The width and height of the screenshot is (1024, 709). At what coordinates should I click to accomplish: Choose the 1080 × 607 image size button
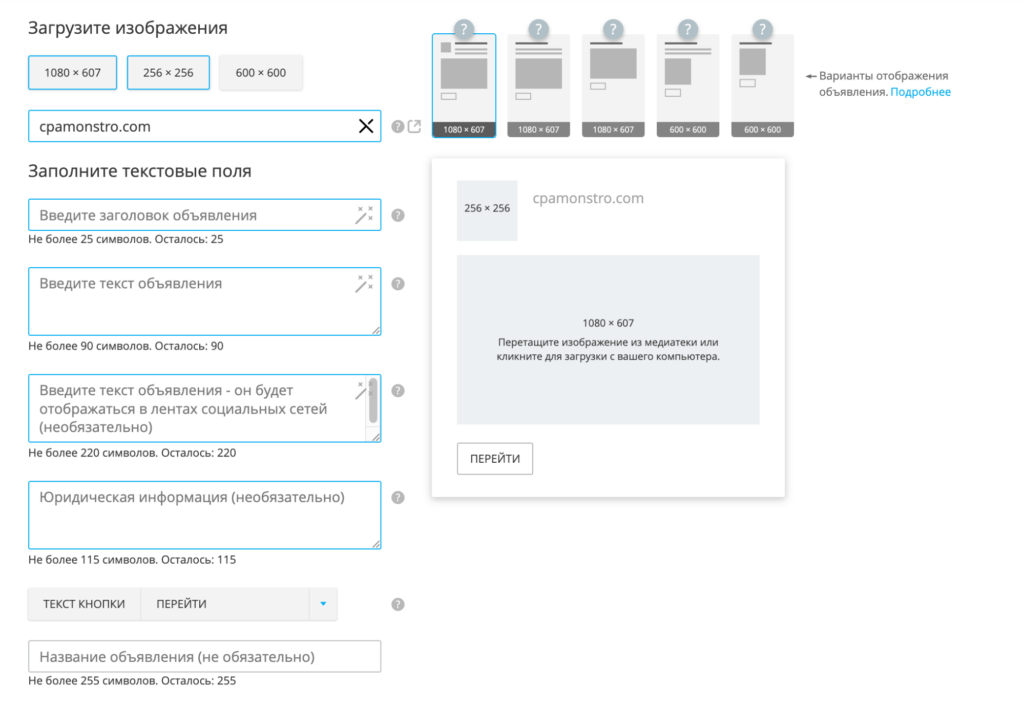click(72, 72)
